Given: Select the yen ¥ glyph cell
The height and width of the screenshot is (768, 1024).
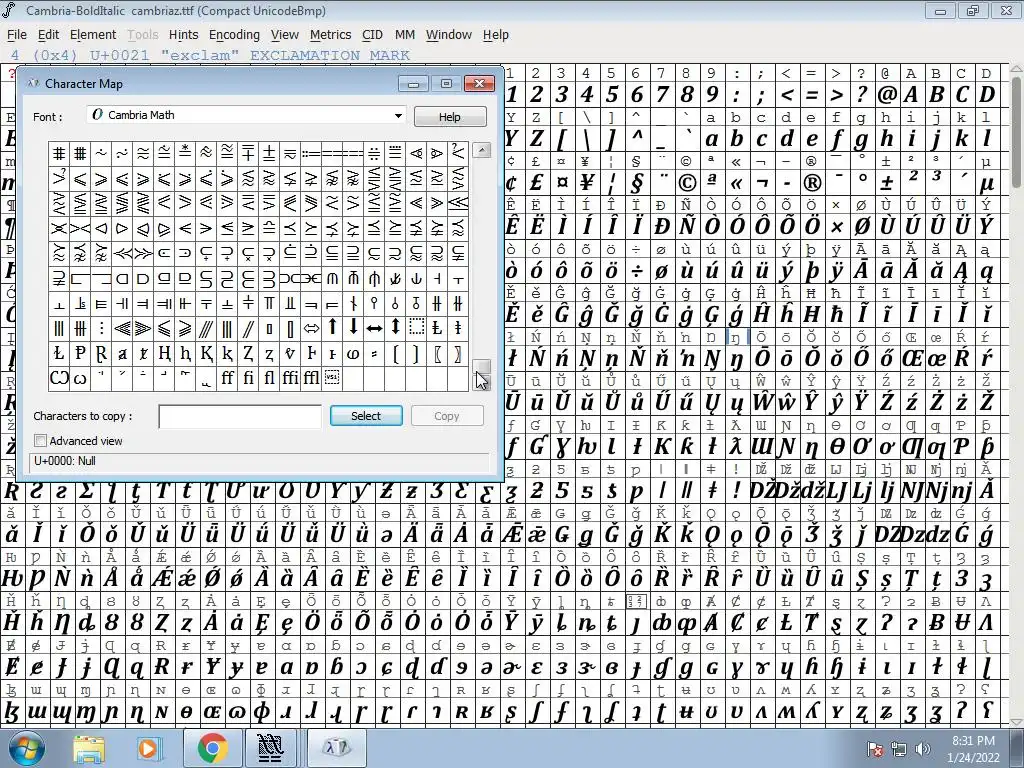Looking at the screenshot, I should pos(586,182).
